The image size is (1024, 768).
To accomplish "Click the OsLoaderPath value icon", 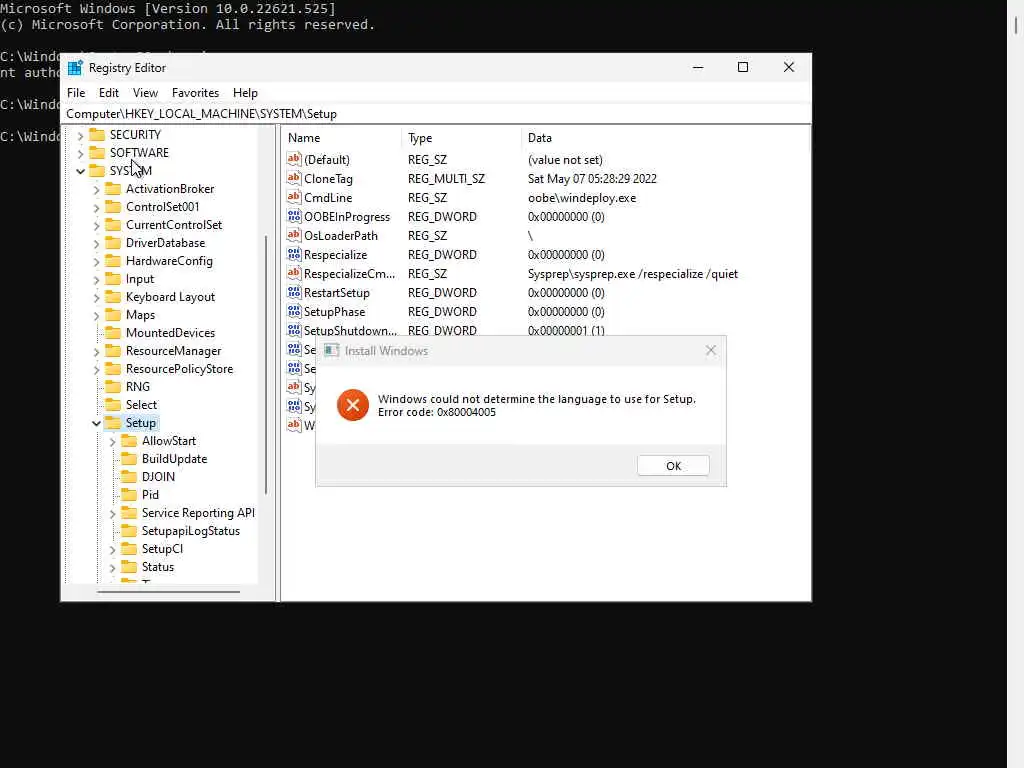I will point(294,235).
